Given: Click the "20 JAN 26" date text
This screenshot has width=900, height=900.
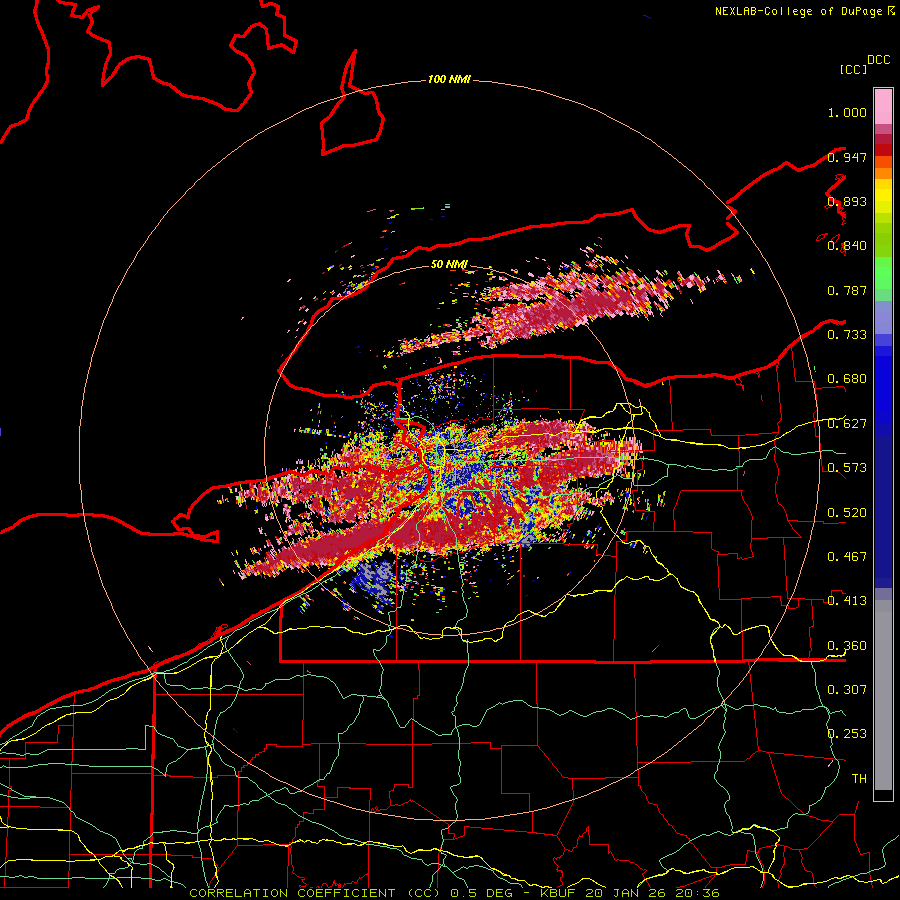Looking at the screenshot, I should [x=627, y=893].
